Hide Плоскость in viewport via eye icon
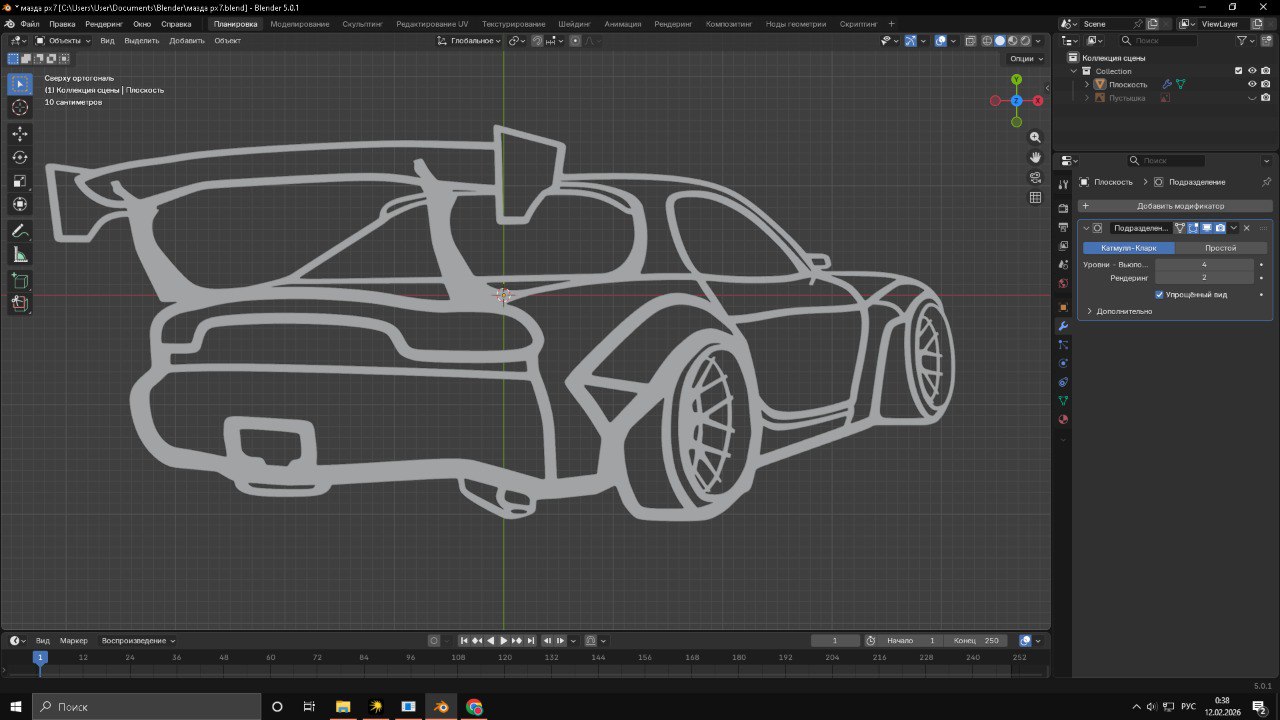Screen dimensions: 1280x720 point(1252,85)
